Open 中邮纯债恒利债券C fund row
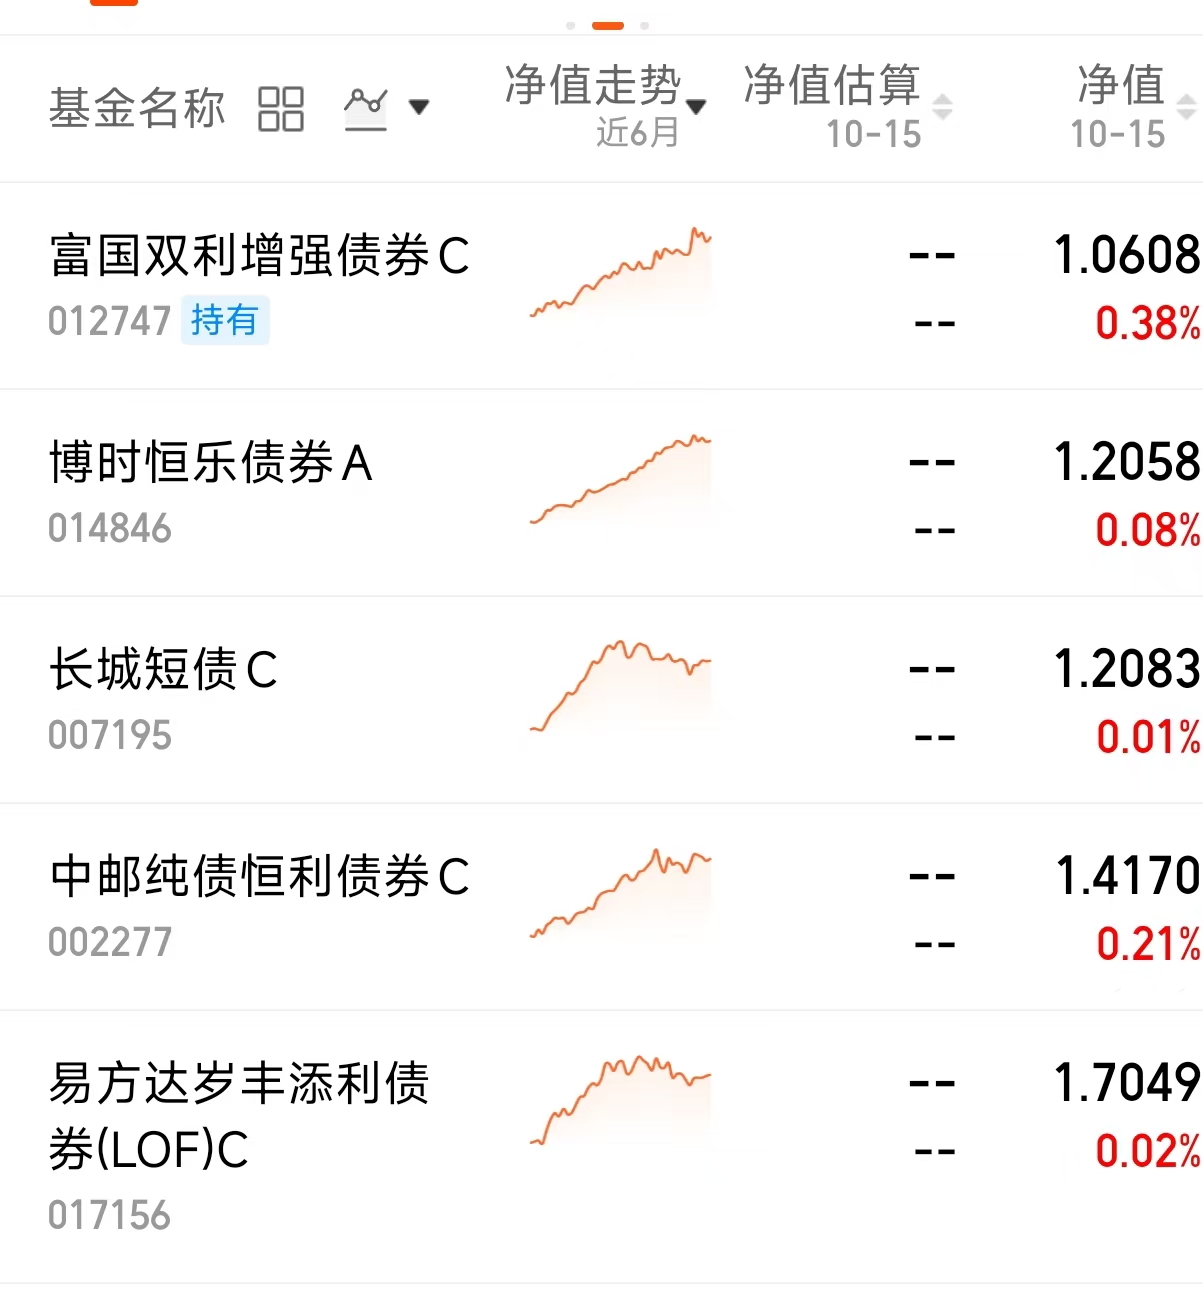 point(601,907)
